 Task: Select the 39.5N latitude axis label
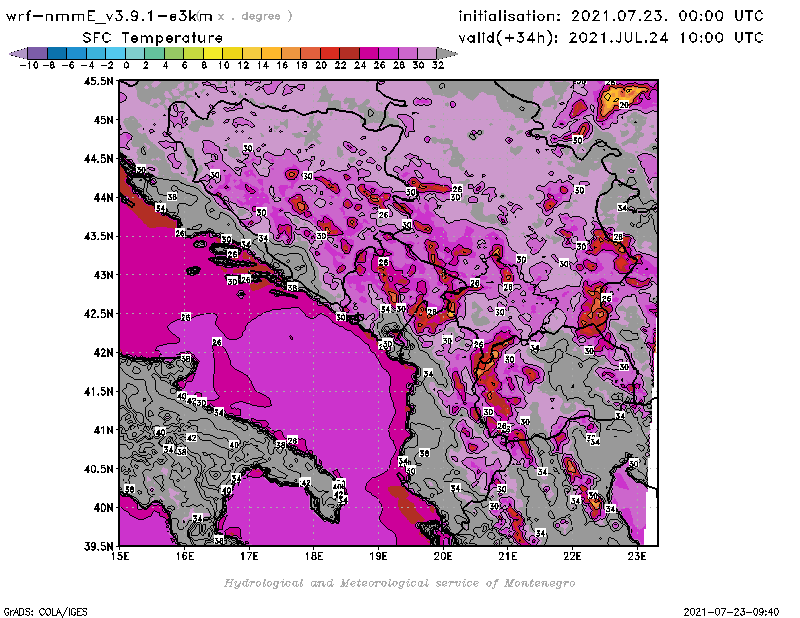[x=98, y=547]
